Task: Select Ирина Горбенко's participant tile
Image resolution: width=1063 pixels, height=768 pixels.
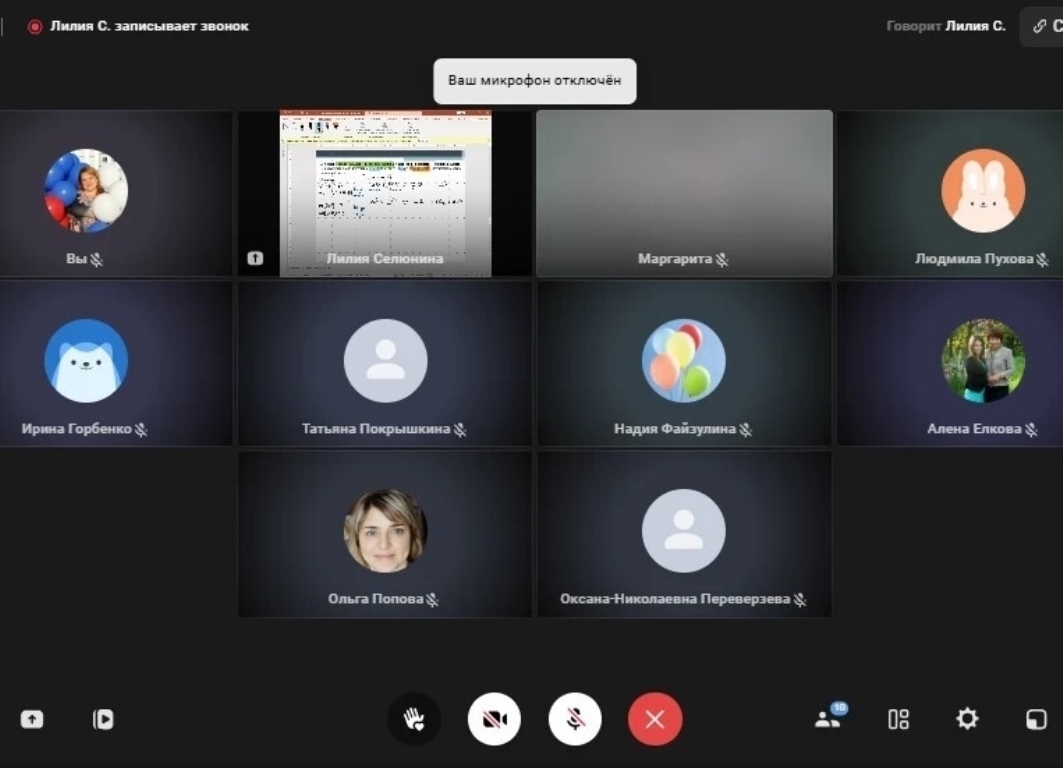Action: pos(116,363)
